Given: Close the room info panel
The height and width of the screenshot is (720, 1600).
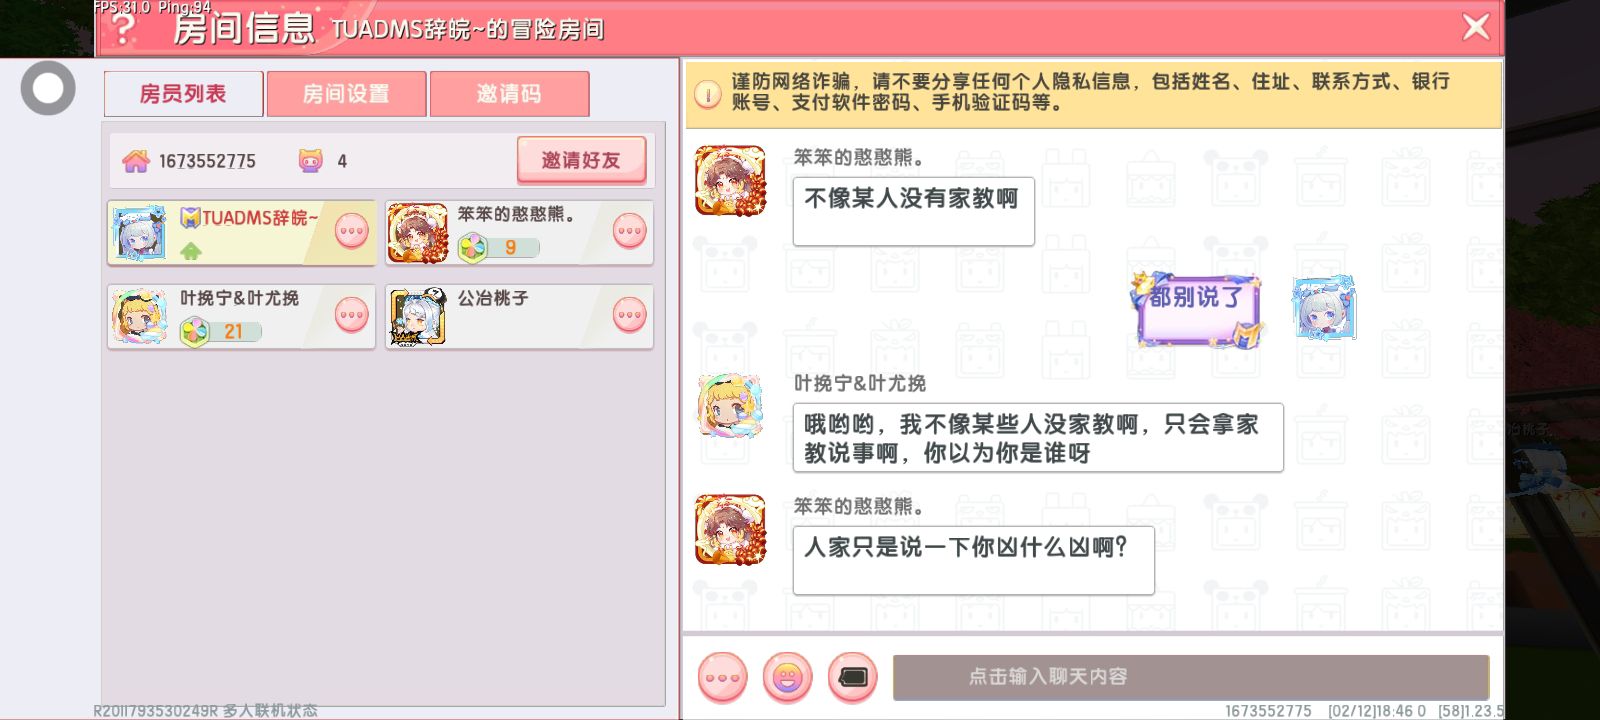Looking at the screenshot, I should (1476, 27).
